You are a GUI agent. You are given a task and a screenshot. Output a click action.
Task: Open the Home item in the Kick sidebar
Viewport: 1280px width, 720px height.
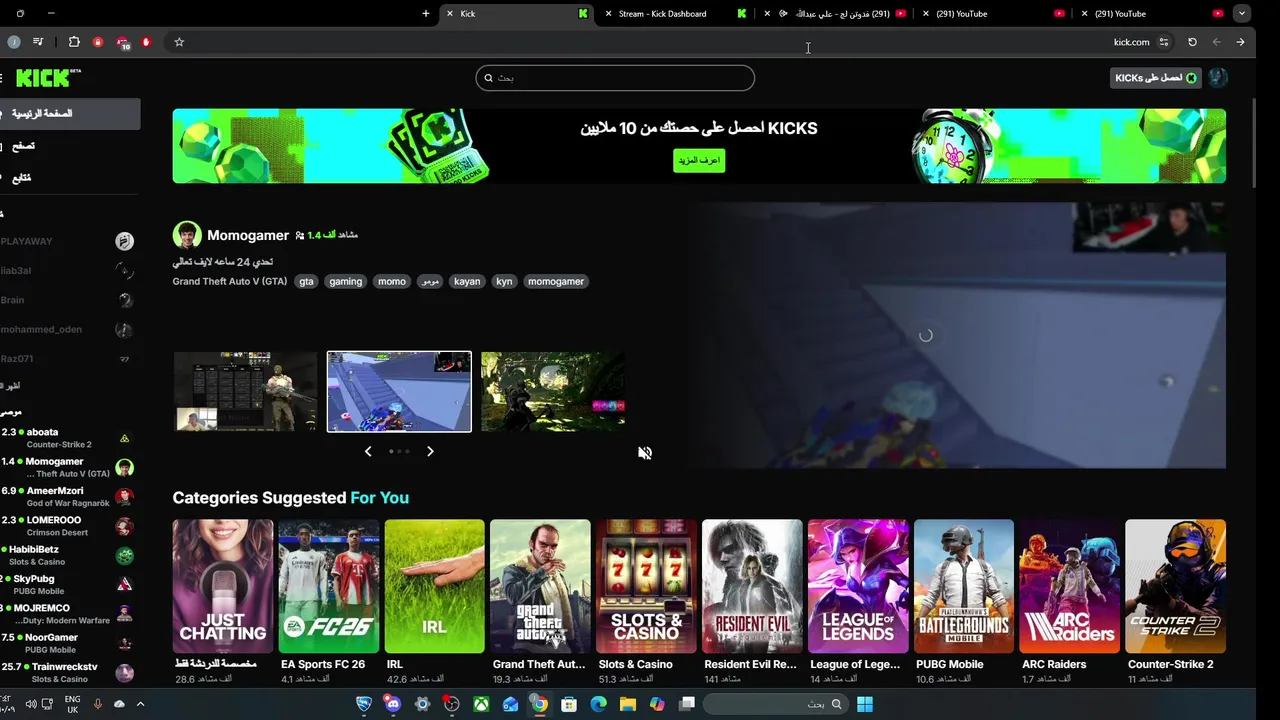tap(68, 114)
